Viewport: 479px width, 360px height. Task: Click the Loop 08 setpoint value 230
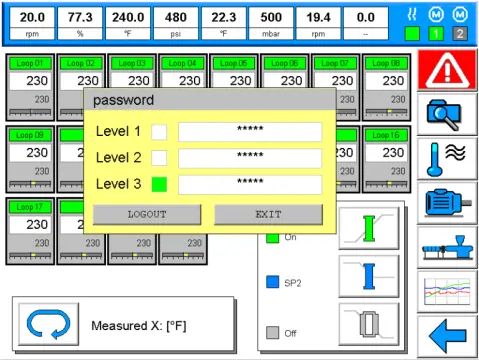(x=386, y=81)
